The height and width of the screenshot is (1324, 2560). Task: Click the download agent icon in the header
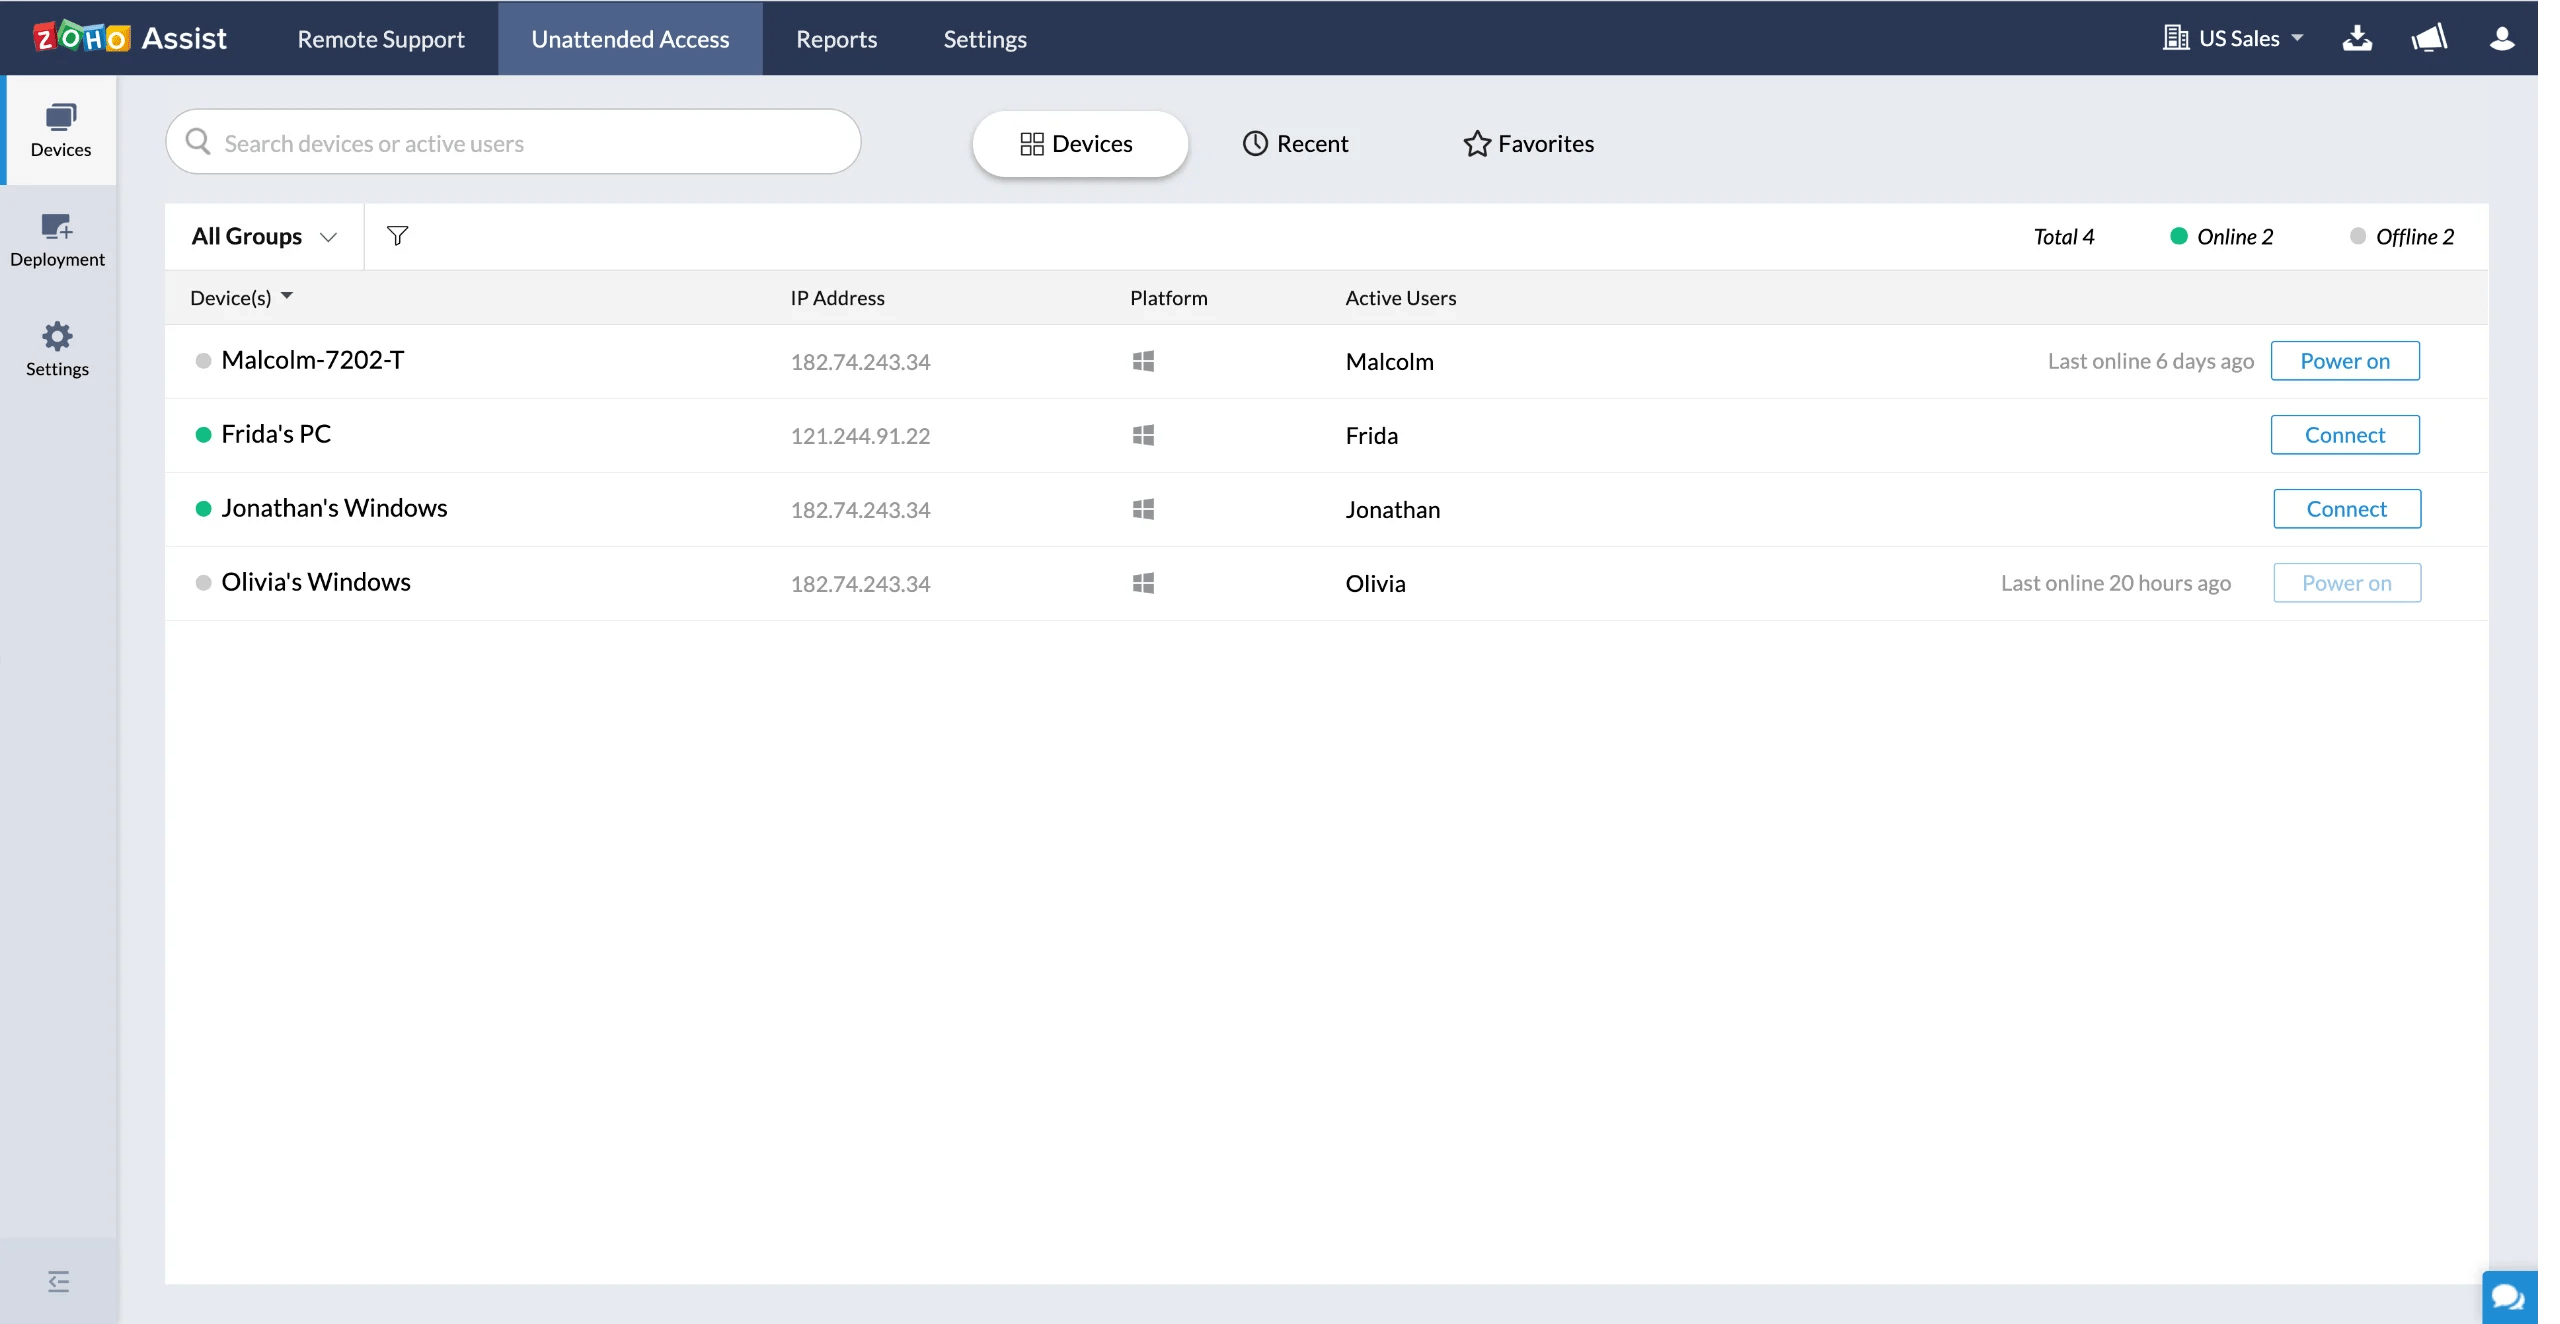pyautogui.click(x=2358, y=38)
